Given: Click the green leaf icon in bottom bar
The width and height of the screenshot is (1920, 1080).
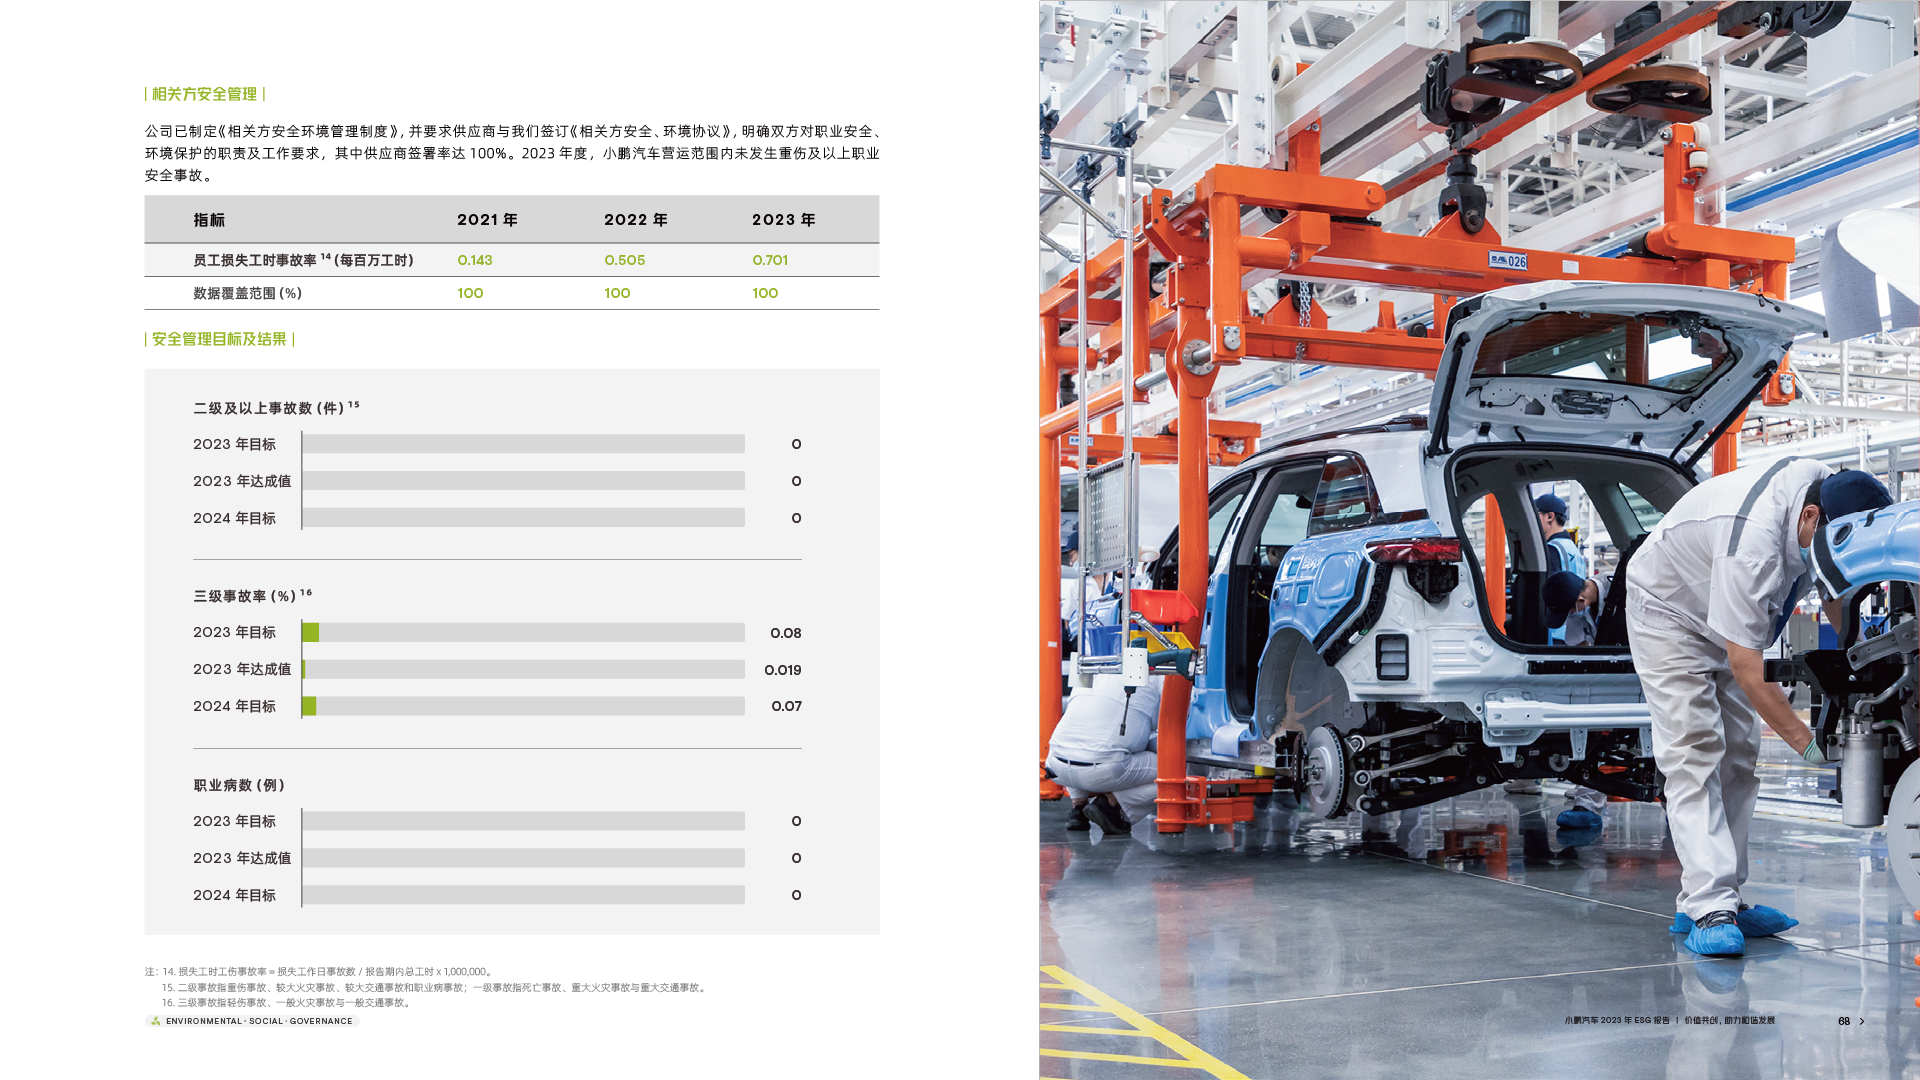Looking at the screenshot, I should (154, 1021).
